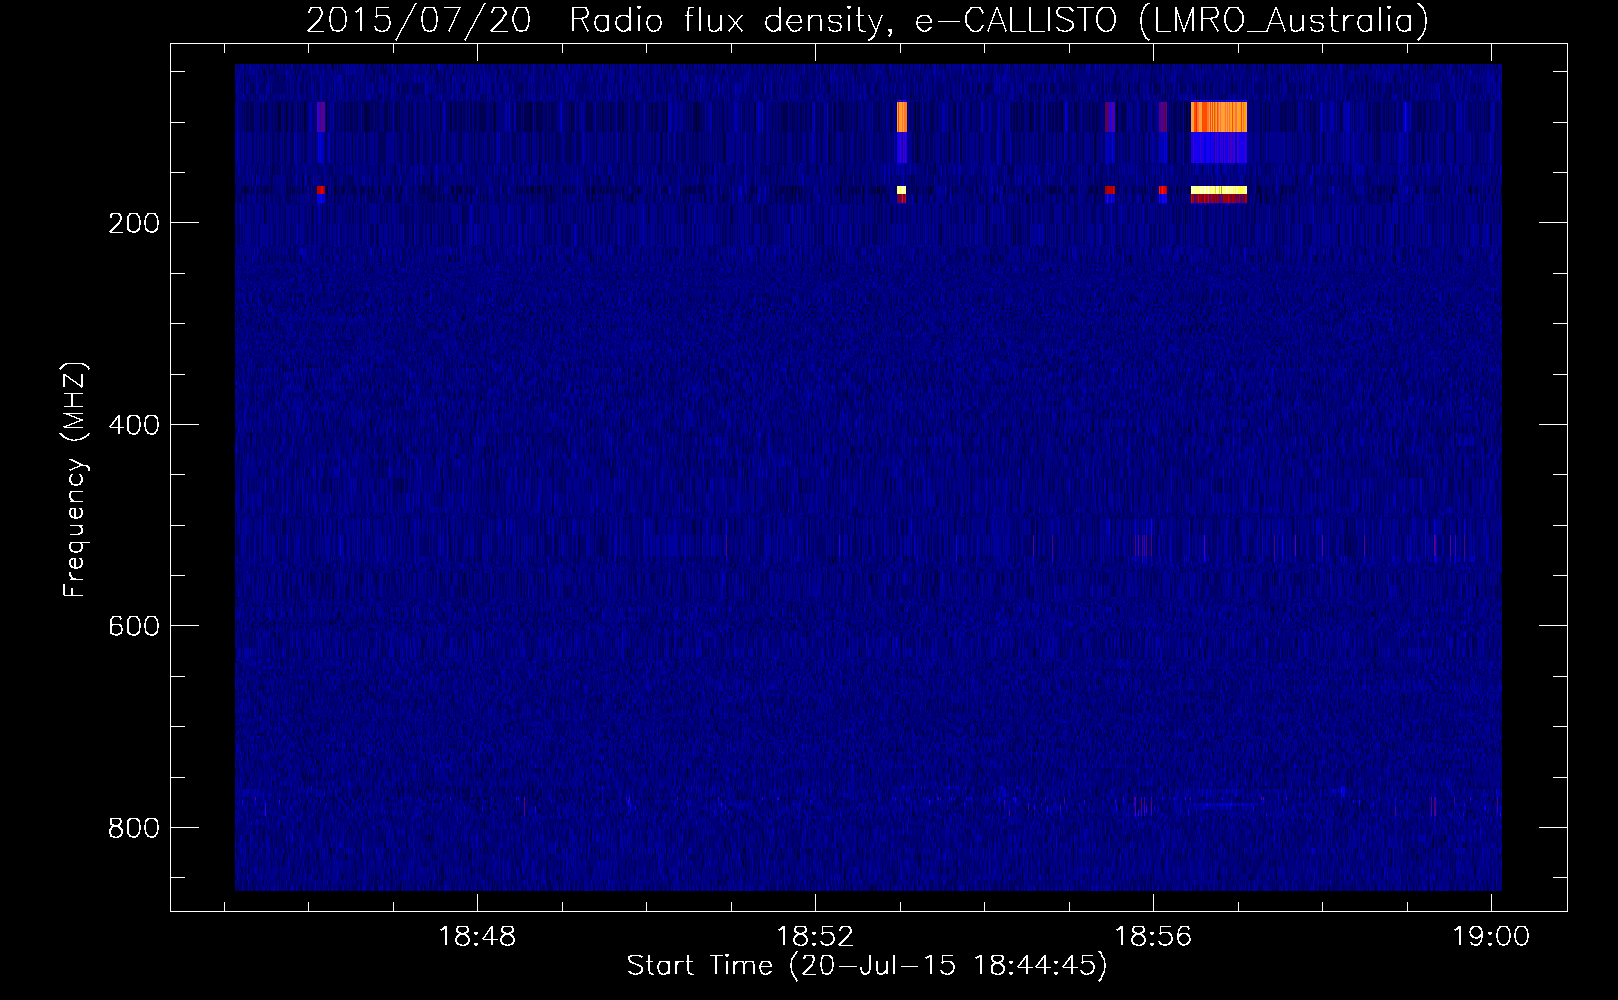
Task: Click the Frequency (MHZ) axis label
Action: 75,480
